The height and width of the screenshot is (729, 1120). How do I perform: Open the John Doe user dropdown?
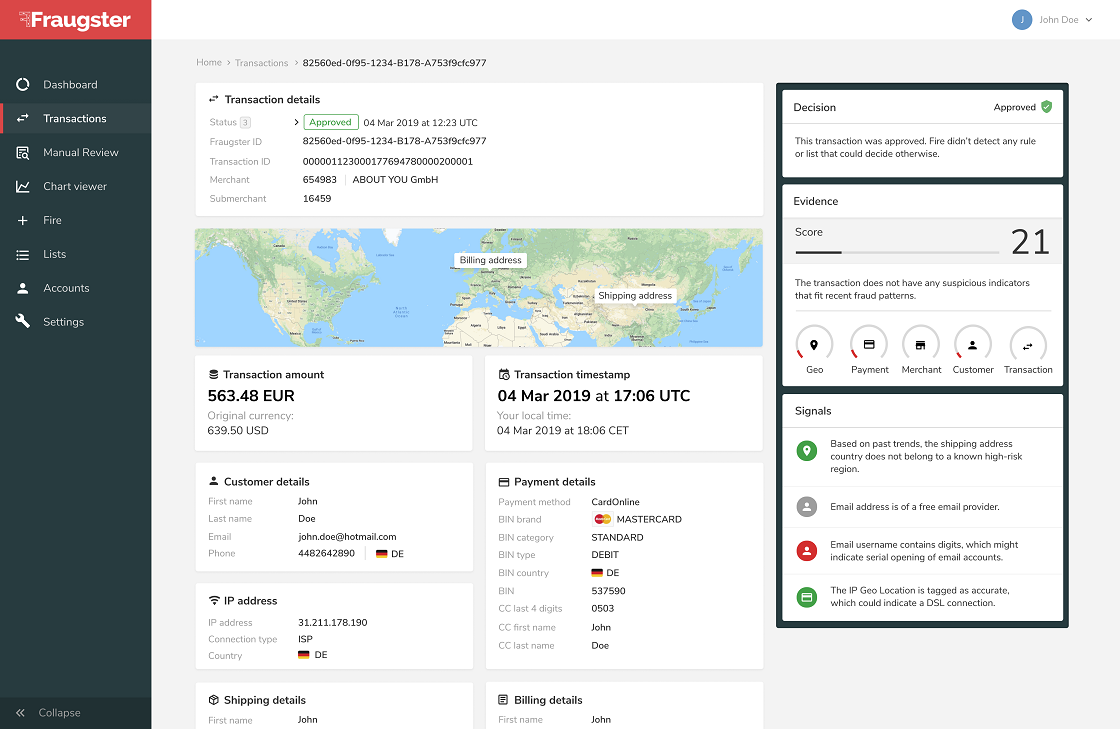pyautogui.click(x=1053, y=20)
